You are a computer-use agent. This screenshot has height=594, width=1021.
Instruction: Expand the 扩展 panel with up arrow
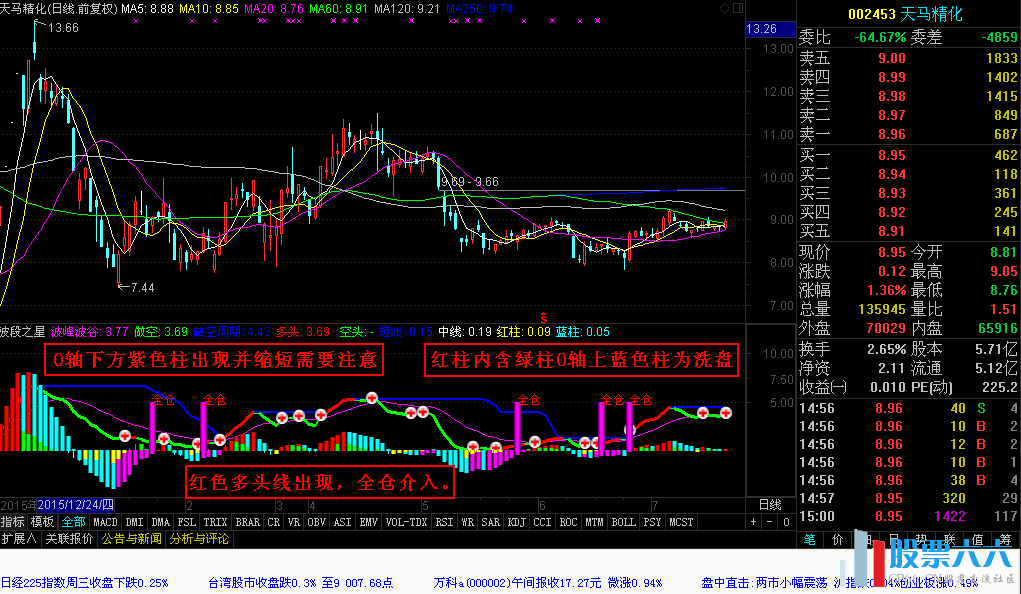click(x=19, y=539)
